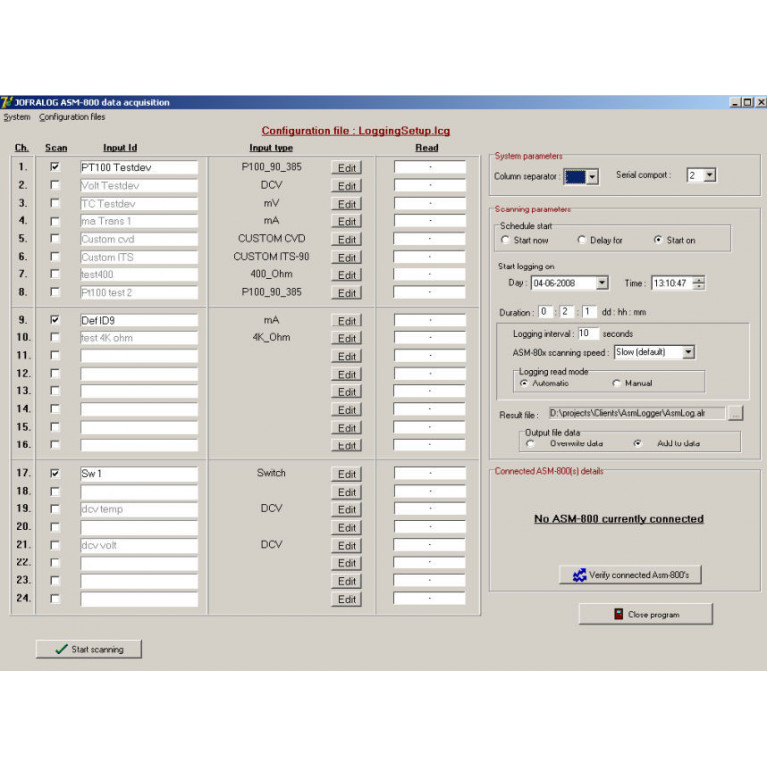
Task: Tick scan checkbox for channel 10
Action: pos(55,337)
